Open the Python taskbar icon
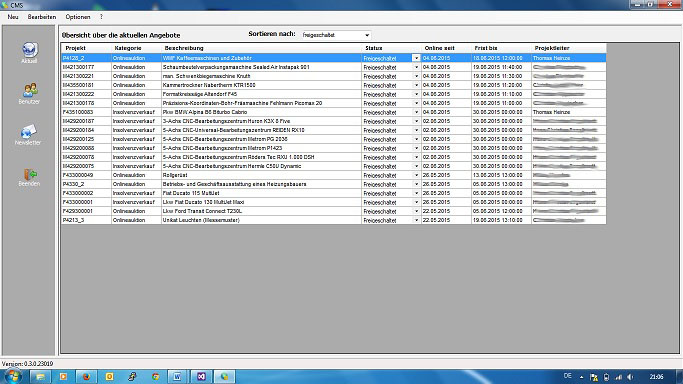This screenshot has height=384, width=683. (133, 377)
